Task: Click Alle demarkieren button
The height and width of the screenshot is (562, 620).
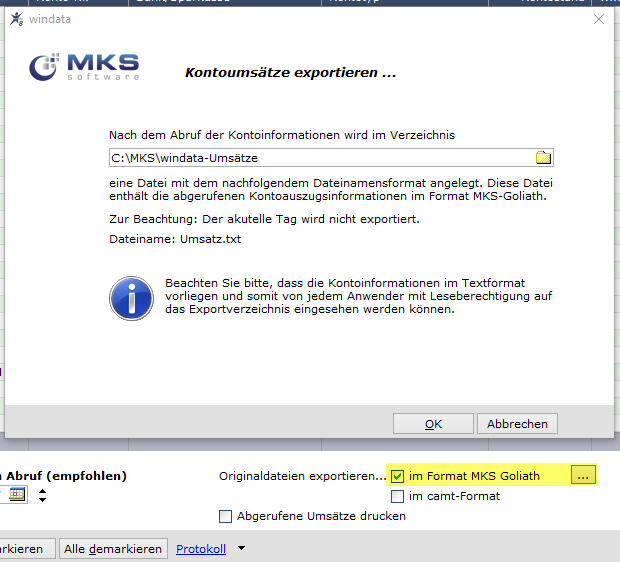Action: coord(113,549)
